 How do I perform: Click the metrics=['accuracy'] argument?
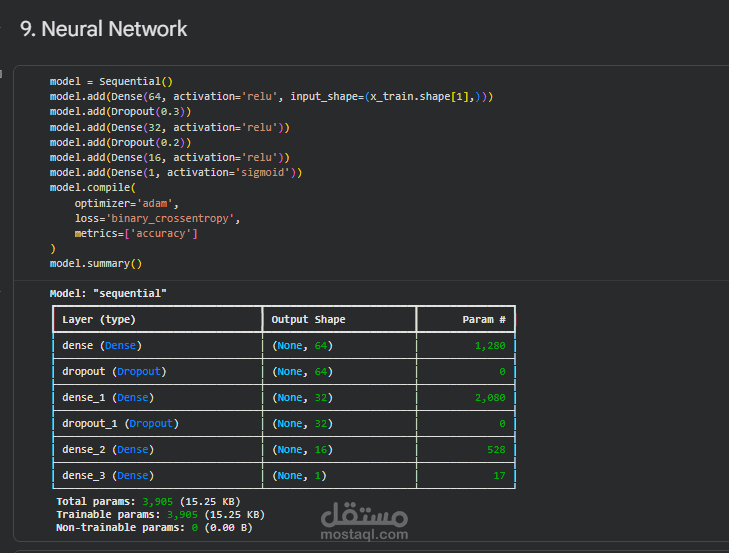coord(136,233)
